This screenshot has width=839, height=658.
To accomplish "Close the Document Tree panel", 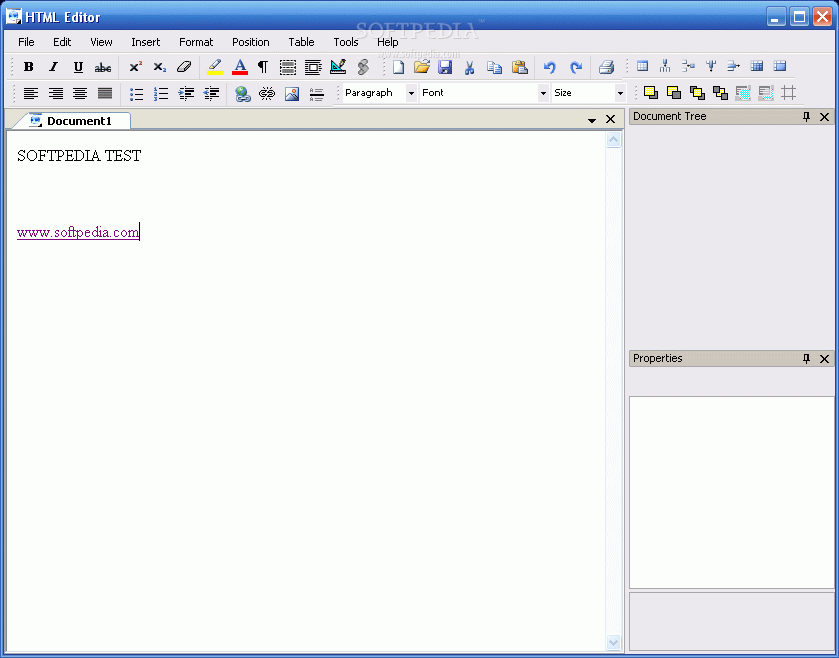I will click(825, 117).
